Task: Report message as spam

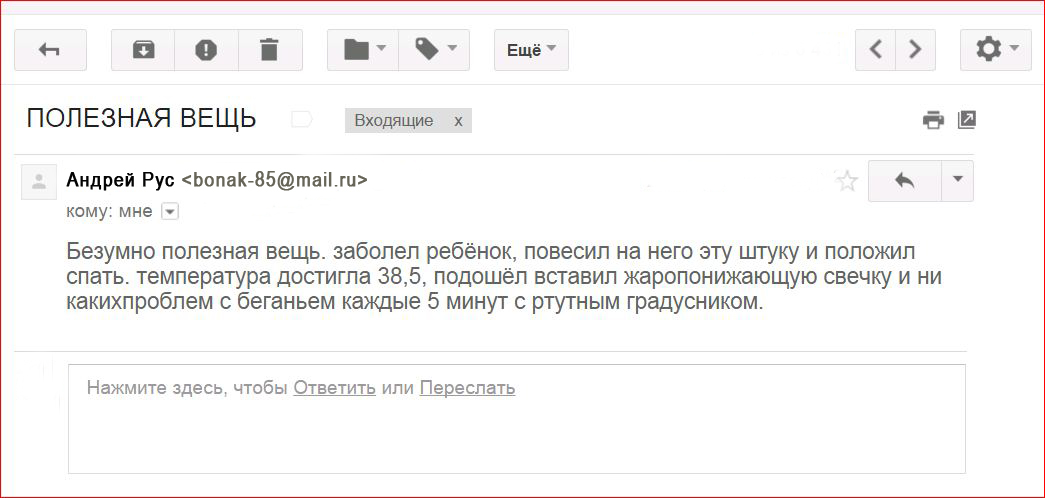Action: (x=206, y=50)
